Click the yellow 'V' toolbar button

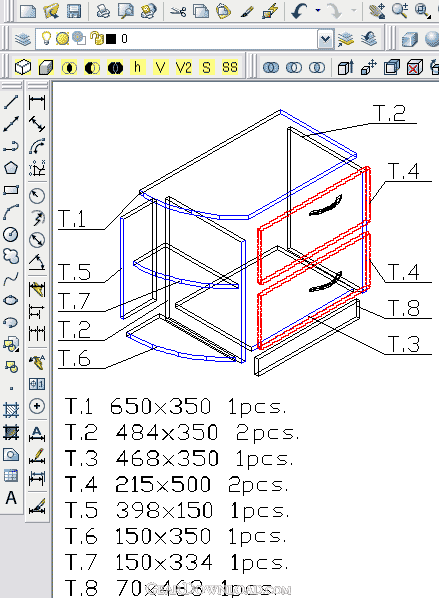(x=161, y=68)
